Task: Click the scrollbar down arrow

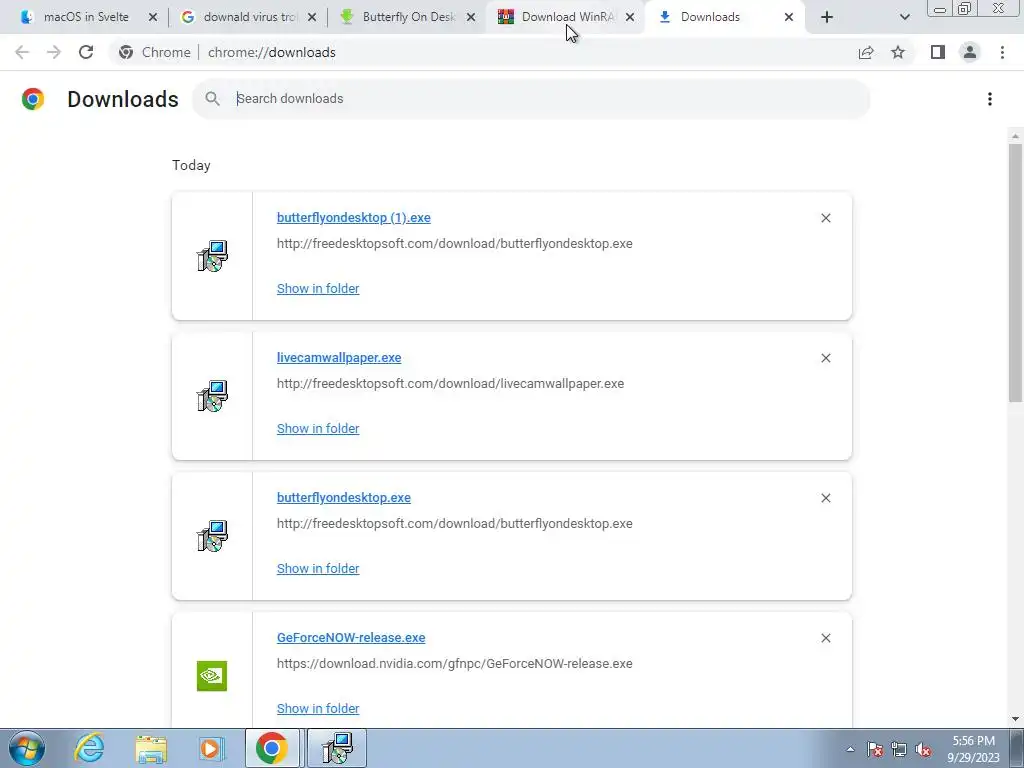Action: (1015, 720)
